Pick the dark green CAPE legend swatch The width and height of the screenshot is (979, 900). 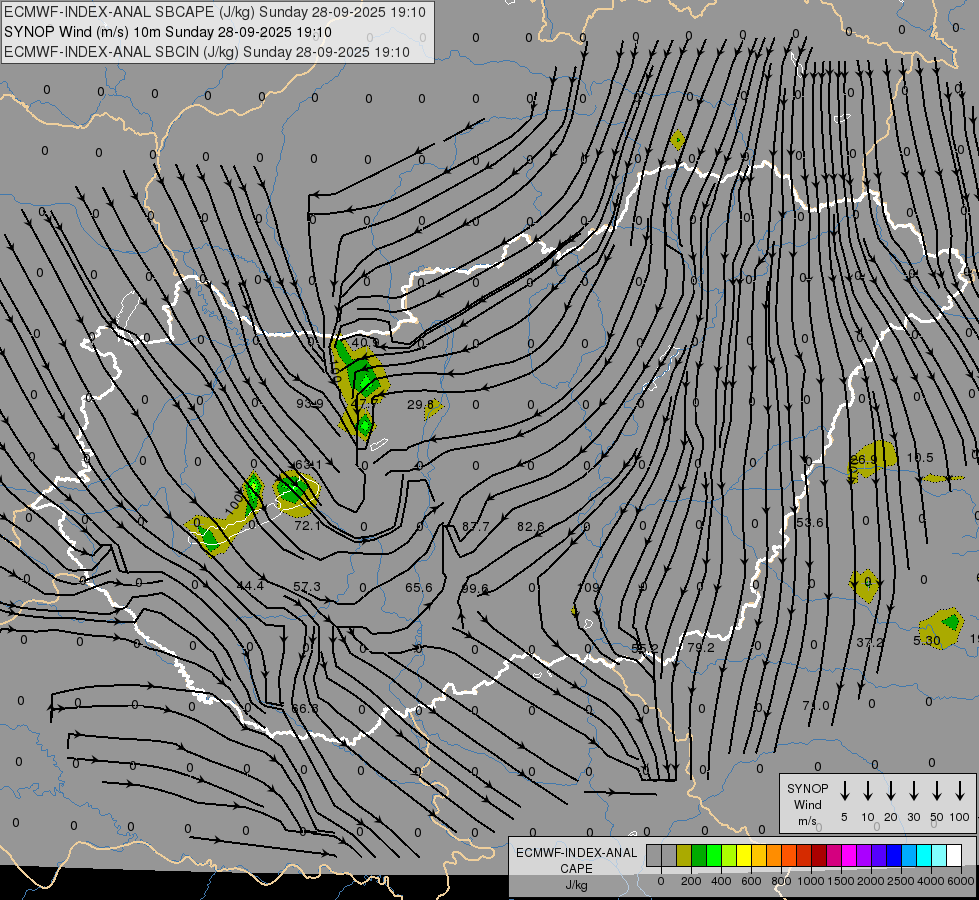tap(699, 856)
